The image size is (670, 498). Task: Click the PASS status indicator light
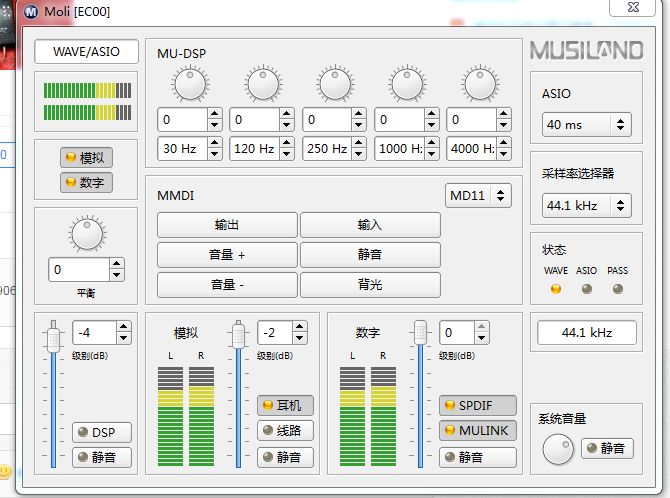click(x=617, y=289)
